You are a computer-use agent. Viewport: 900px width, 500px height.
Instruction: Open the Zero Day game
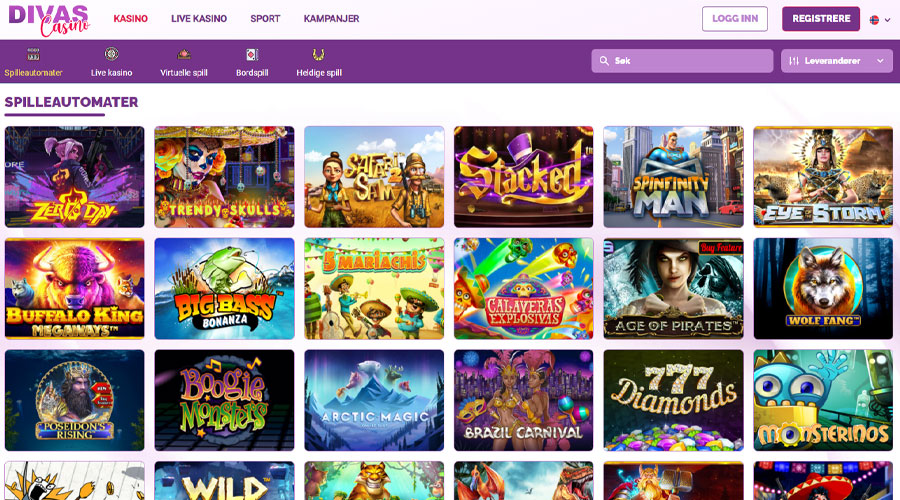(x=75, y=177)
